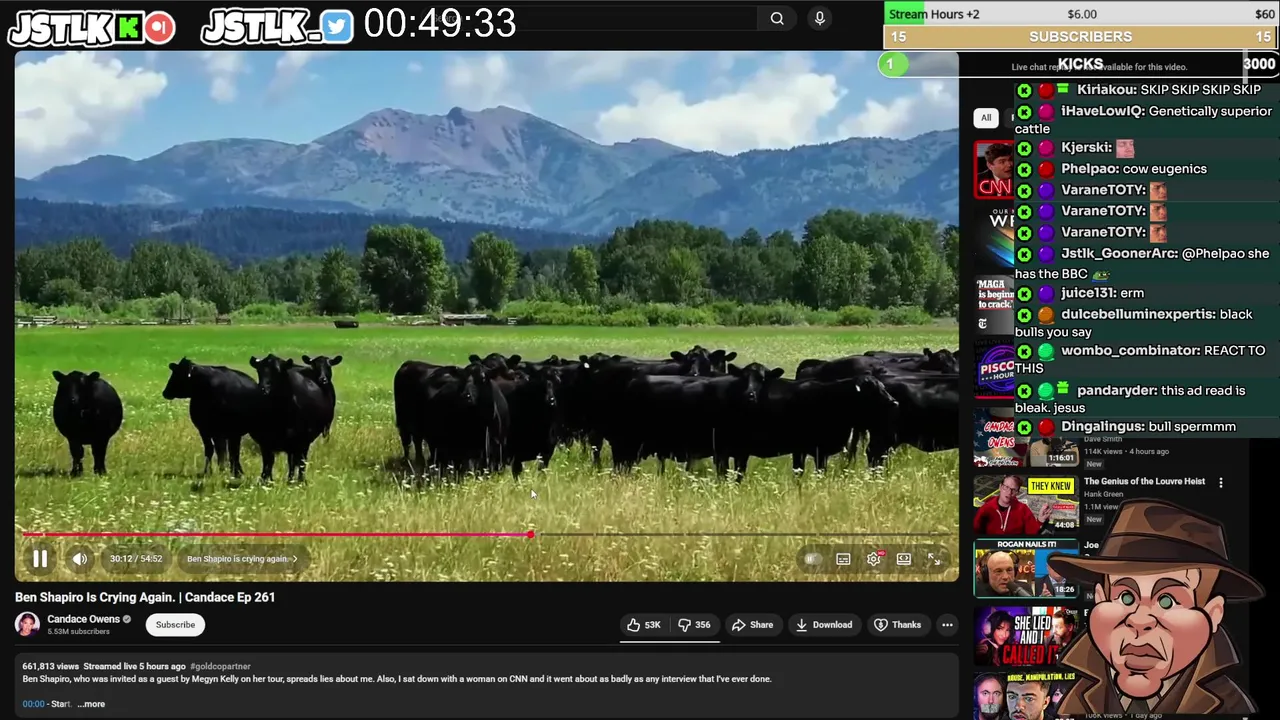Click the username 'dulcebelluminexpertis' in chat
This screenshot has height=720, width=1280.
pos(1138,314)
